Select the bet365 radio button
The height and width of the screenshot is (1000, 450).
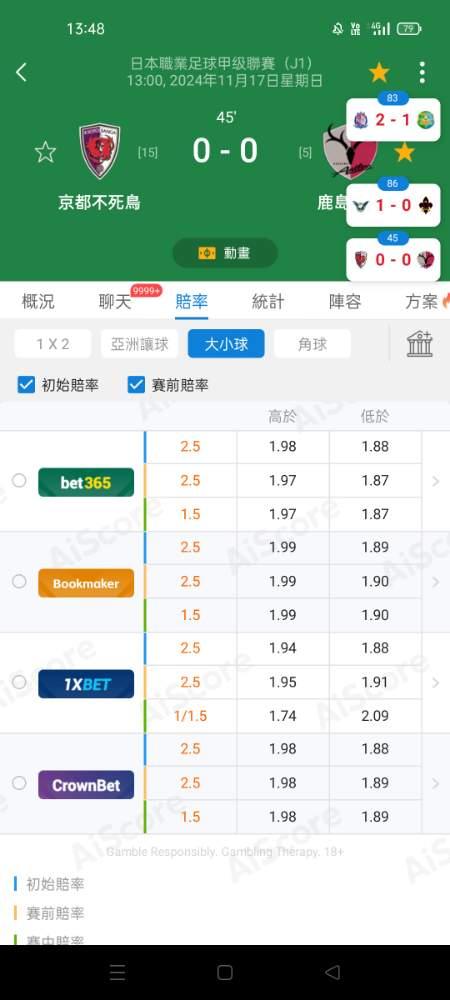tap(19, 480)
